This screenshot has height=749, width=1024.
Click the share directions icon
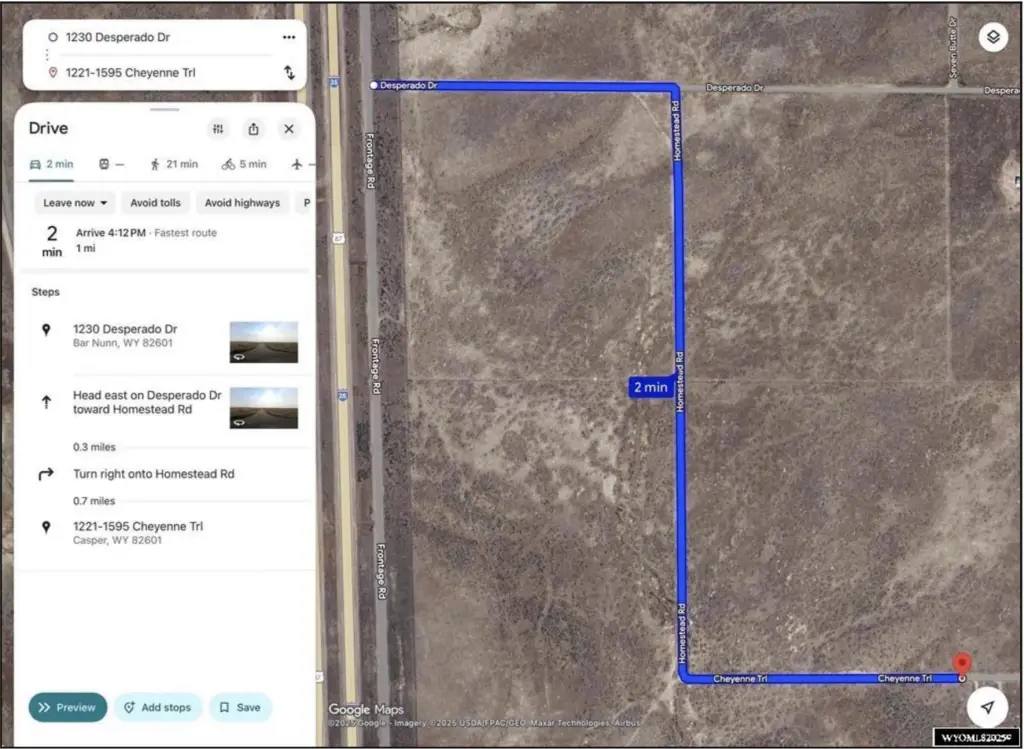[x=254, y=129]
